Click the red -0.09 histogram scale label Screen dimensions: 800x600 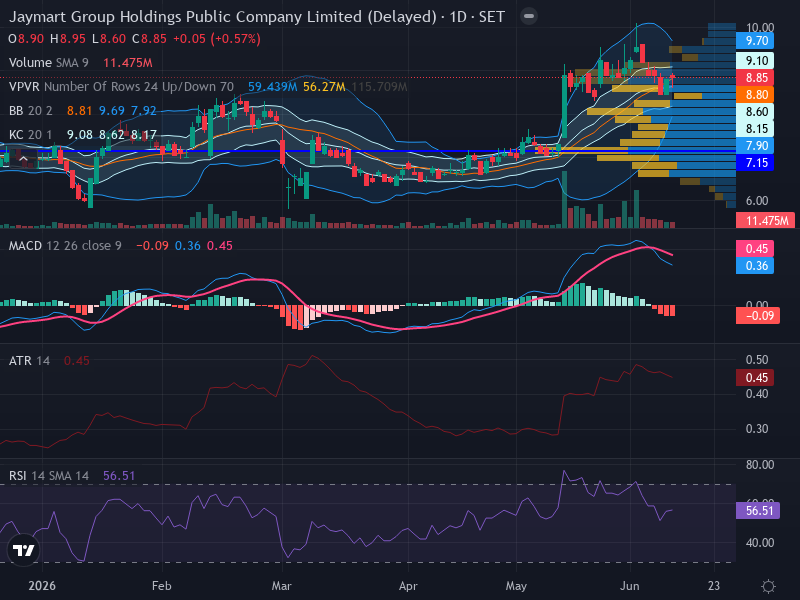click(758, 316)
